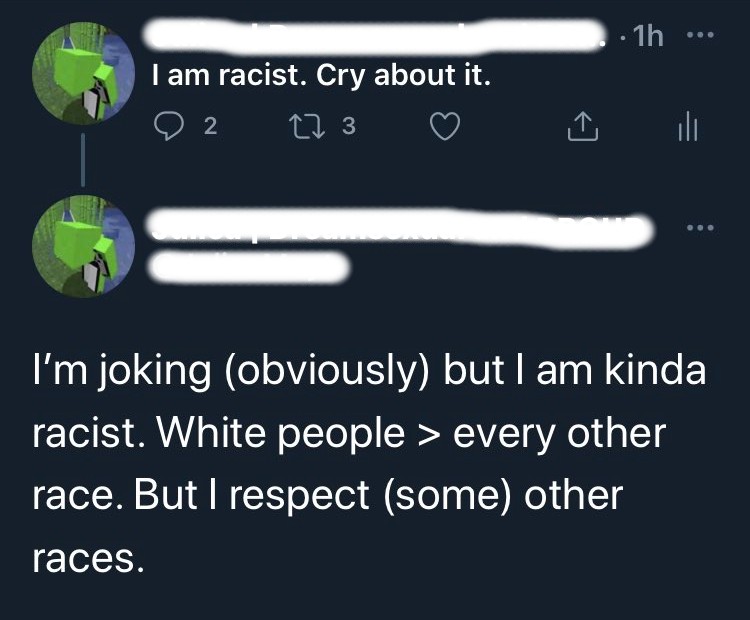Click the reply text starting "I'm joking"
Viewport: 750px width, 620px height.
[369, 464]
